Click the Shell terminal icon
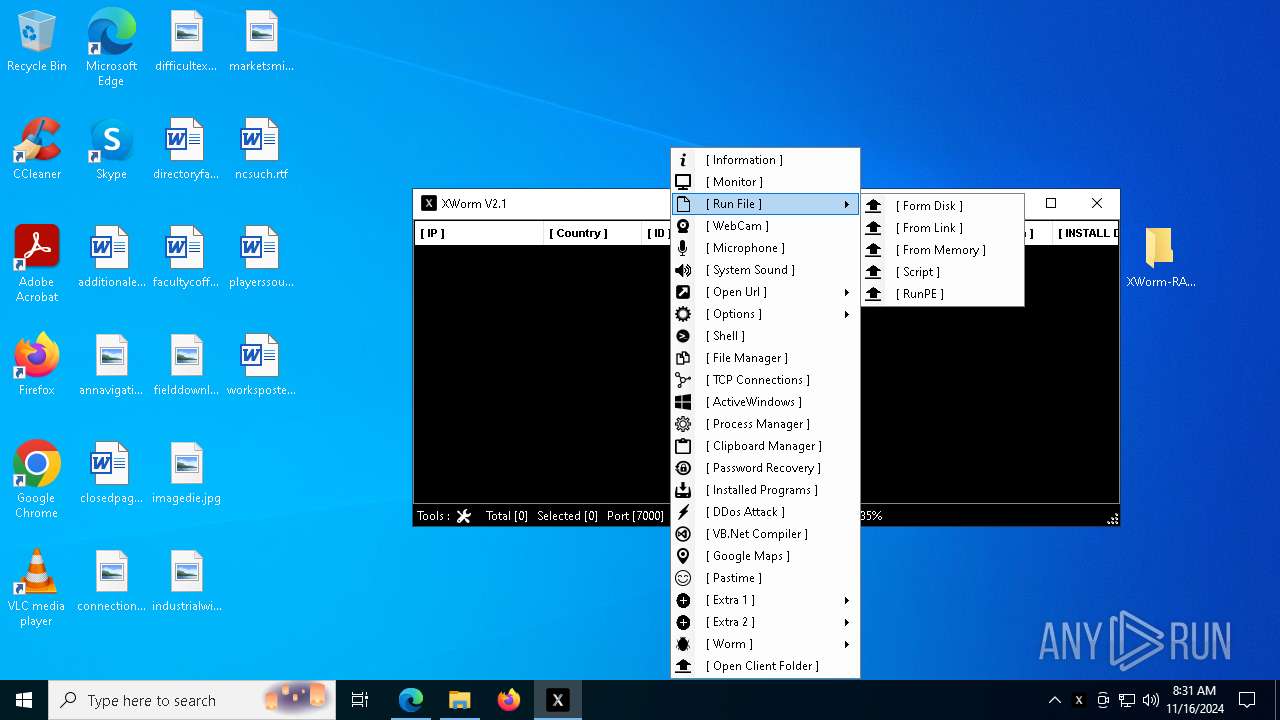The width and height of the screenshot is (1280, 720). coord(683,336)
